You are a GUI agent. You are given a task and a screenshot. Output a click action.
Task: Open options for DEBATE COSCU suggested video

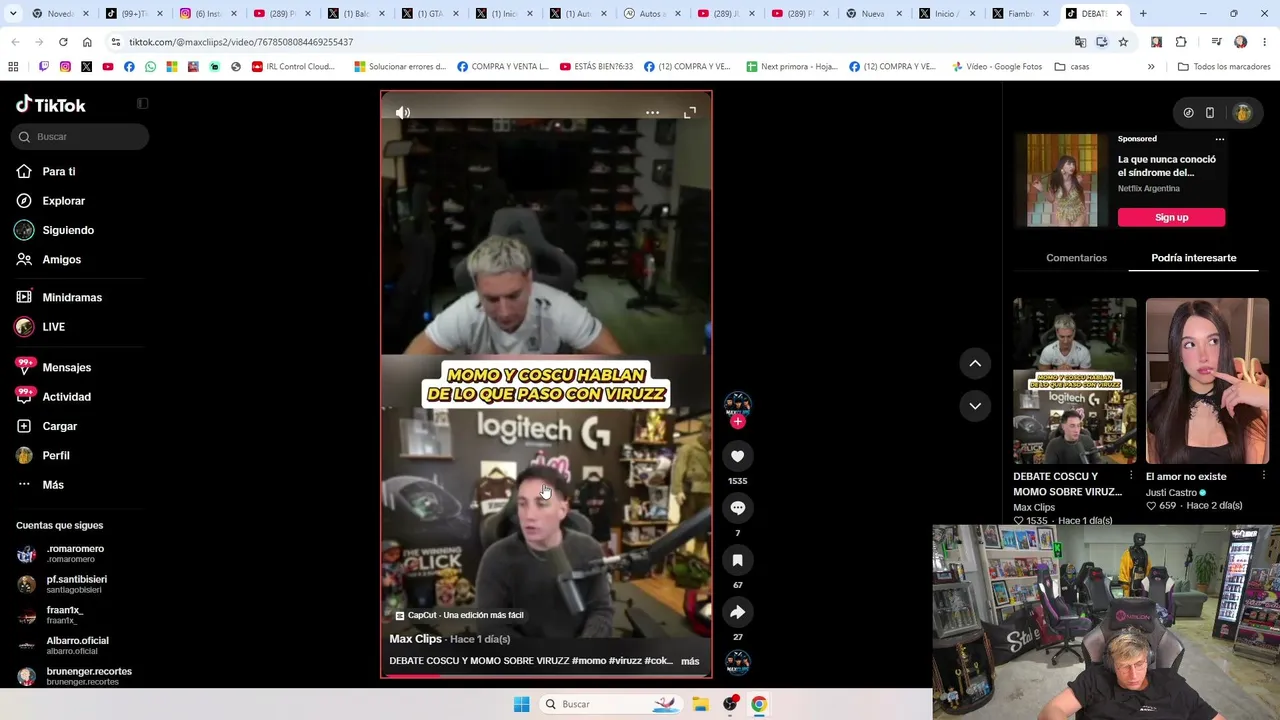click(x=1131, y=476)
